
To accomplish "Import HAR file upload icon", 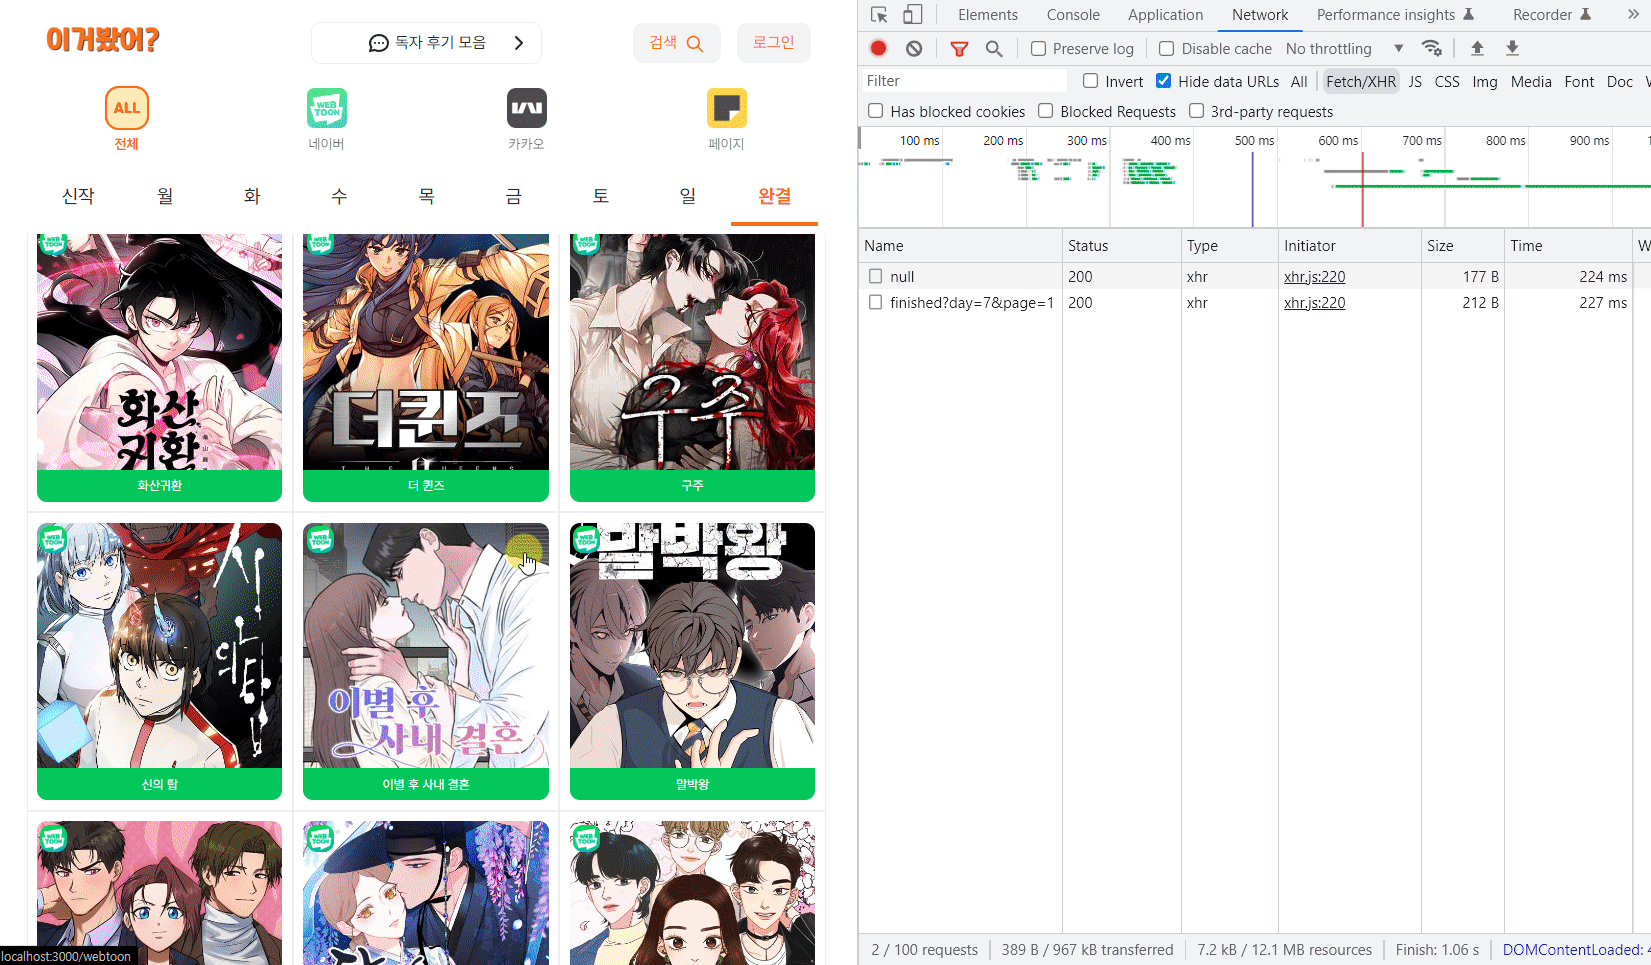I will 1477,48.
